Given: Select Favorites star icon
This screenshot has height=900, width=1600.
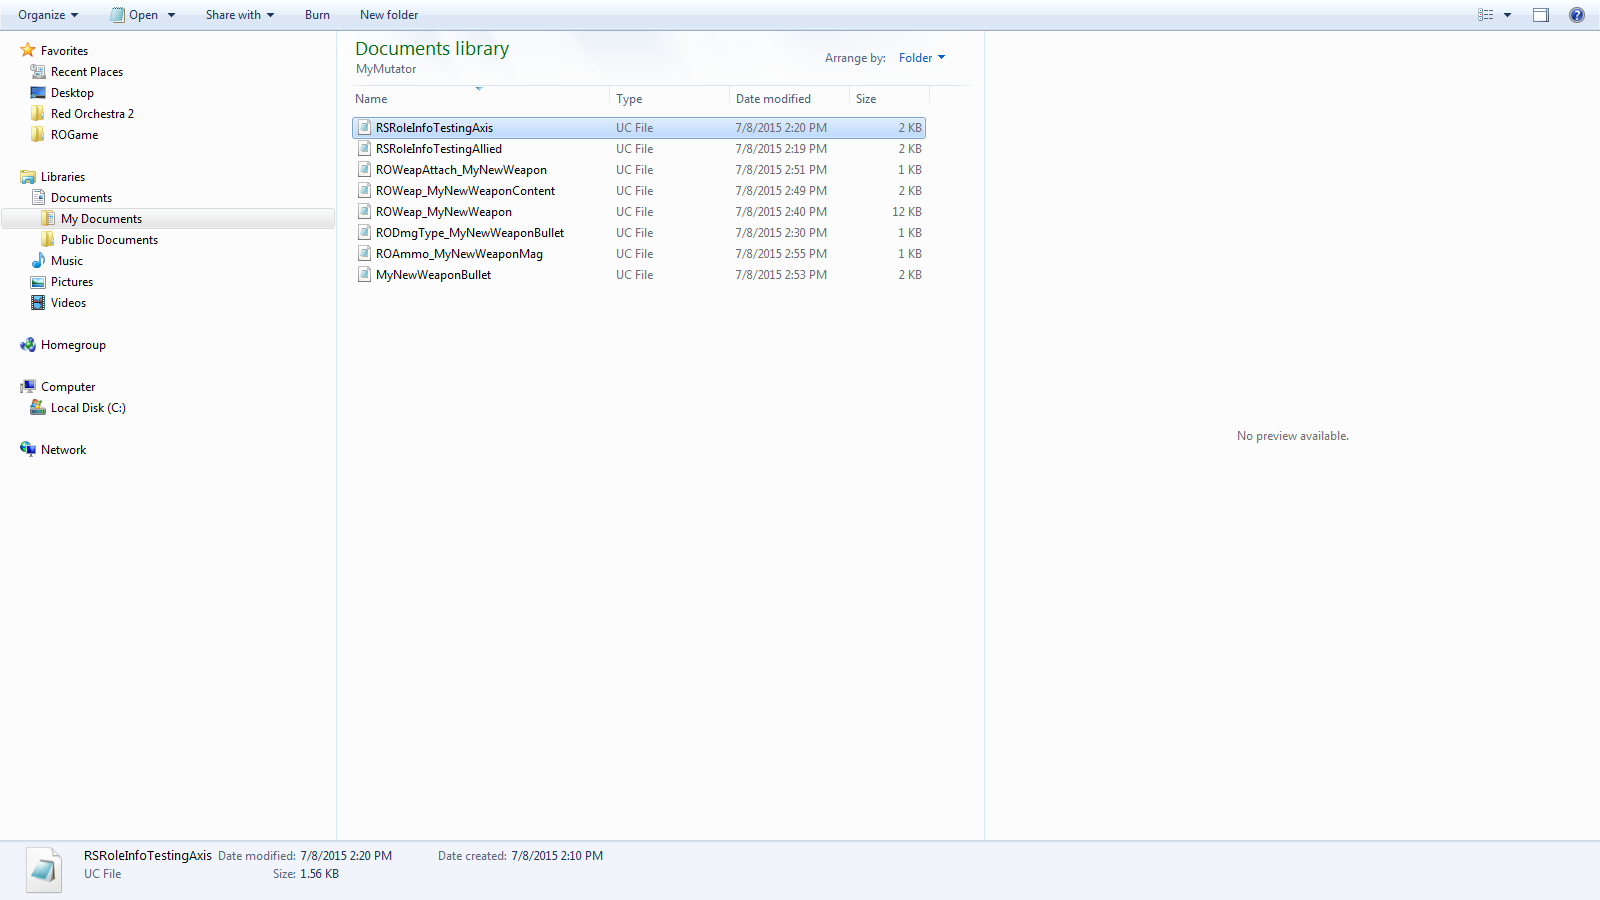Looking at the screenshot, I should (x=28, y=50).
